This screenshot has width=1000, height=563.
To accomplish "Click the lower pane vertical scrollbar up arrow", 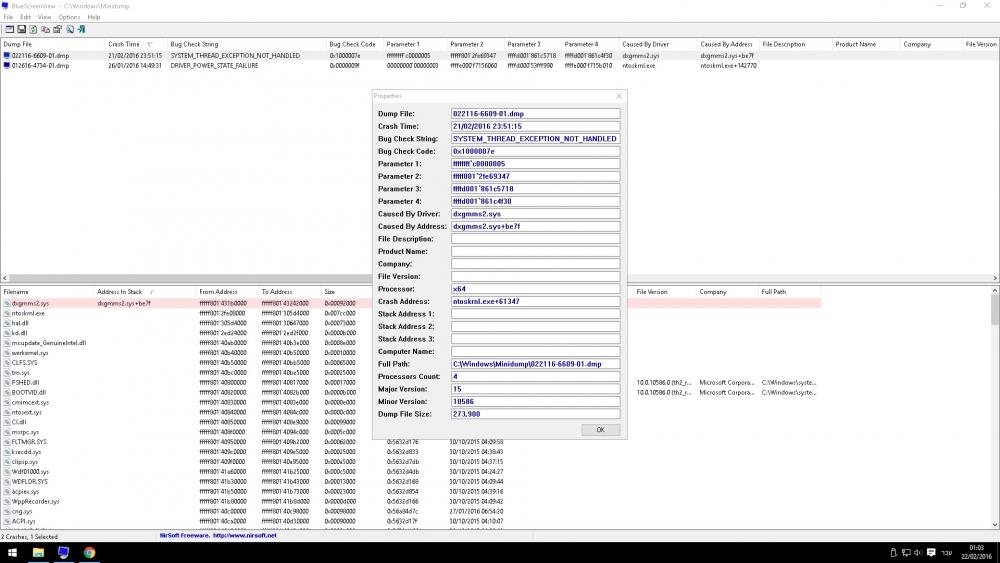I will point(995,291).
